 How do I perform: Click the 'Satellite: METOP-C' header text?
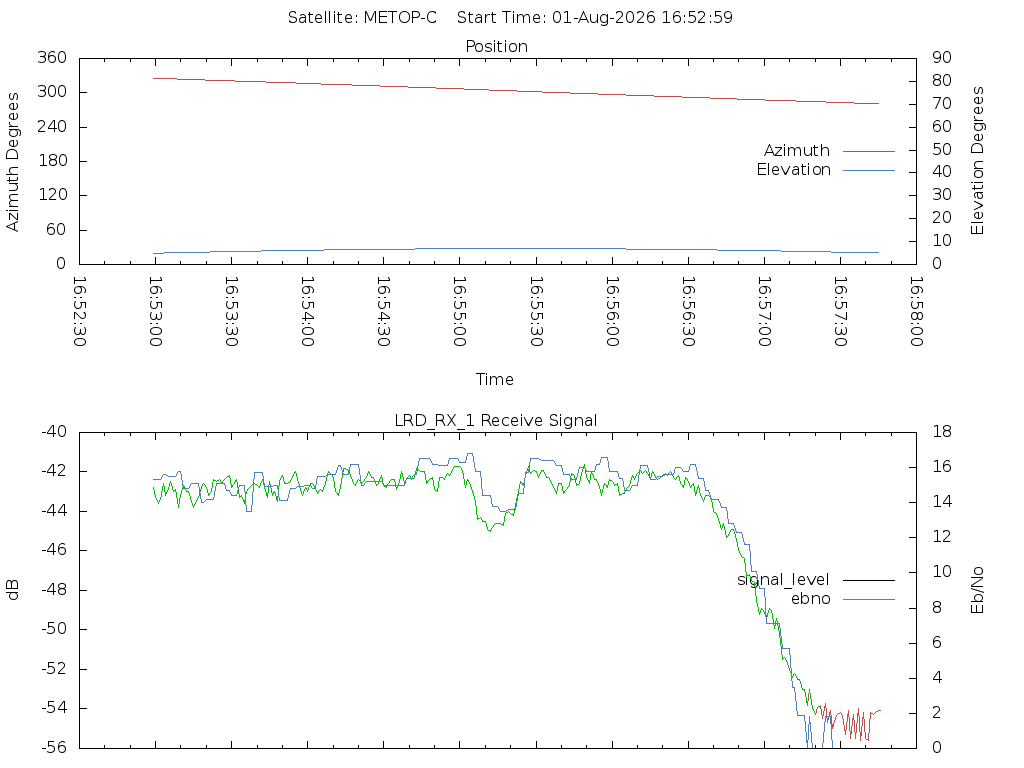point(362,17)
